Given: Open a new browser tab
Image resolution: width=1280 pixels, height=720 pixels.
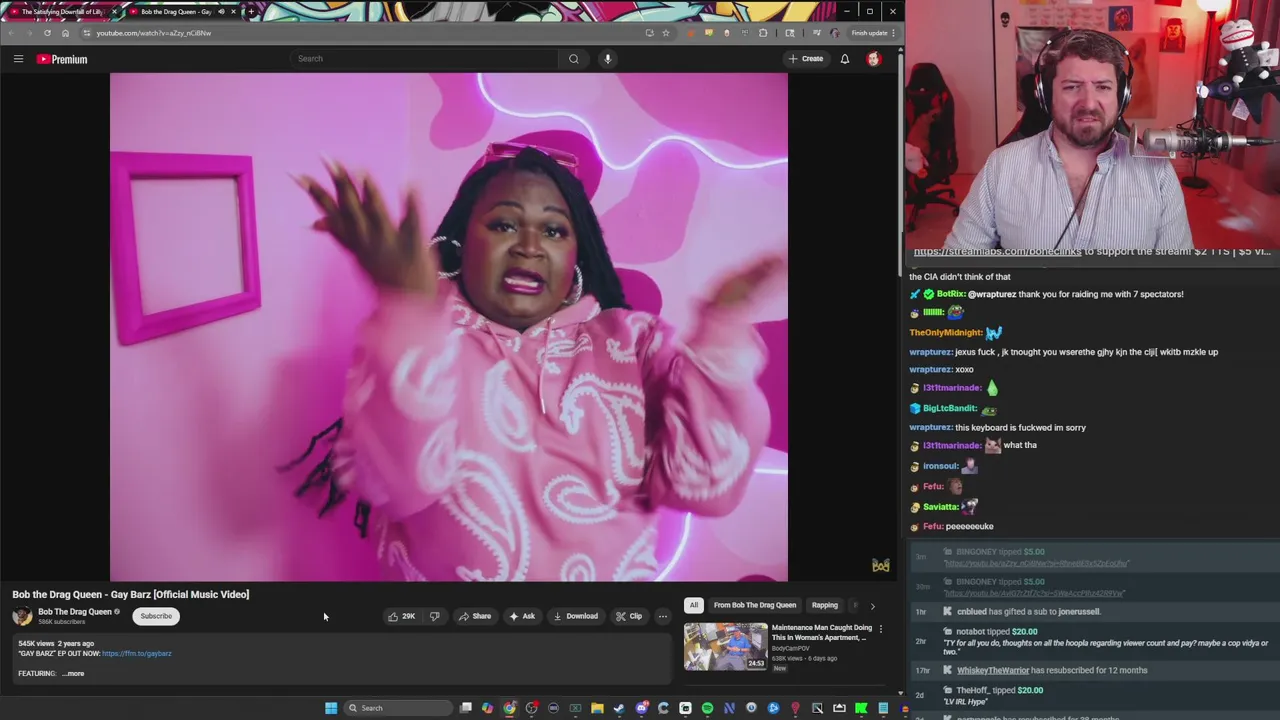Looking at the screenshot, I should pyautogui.click(x=250, y=12).
